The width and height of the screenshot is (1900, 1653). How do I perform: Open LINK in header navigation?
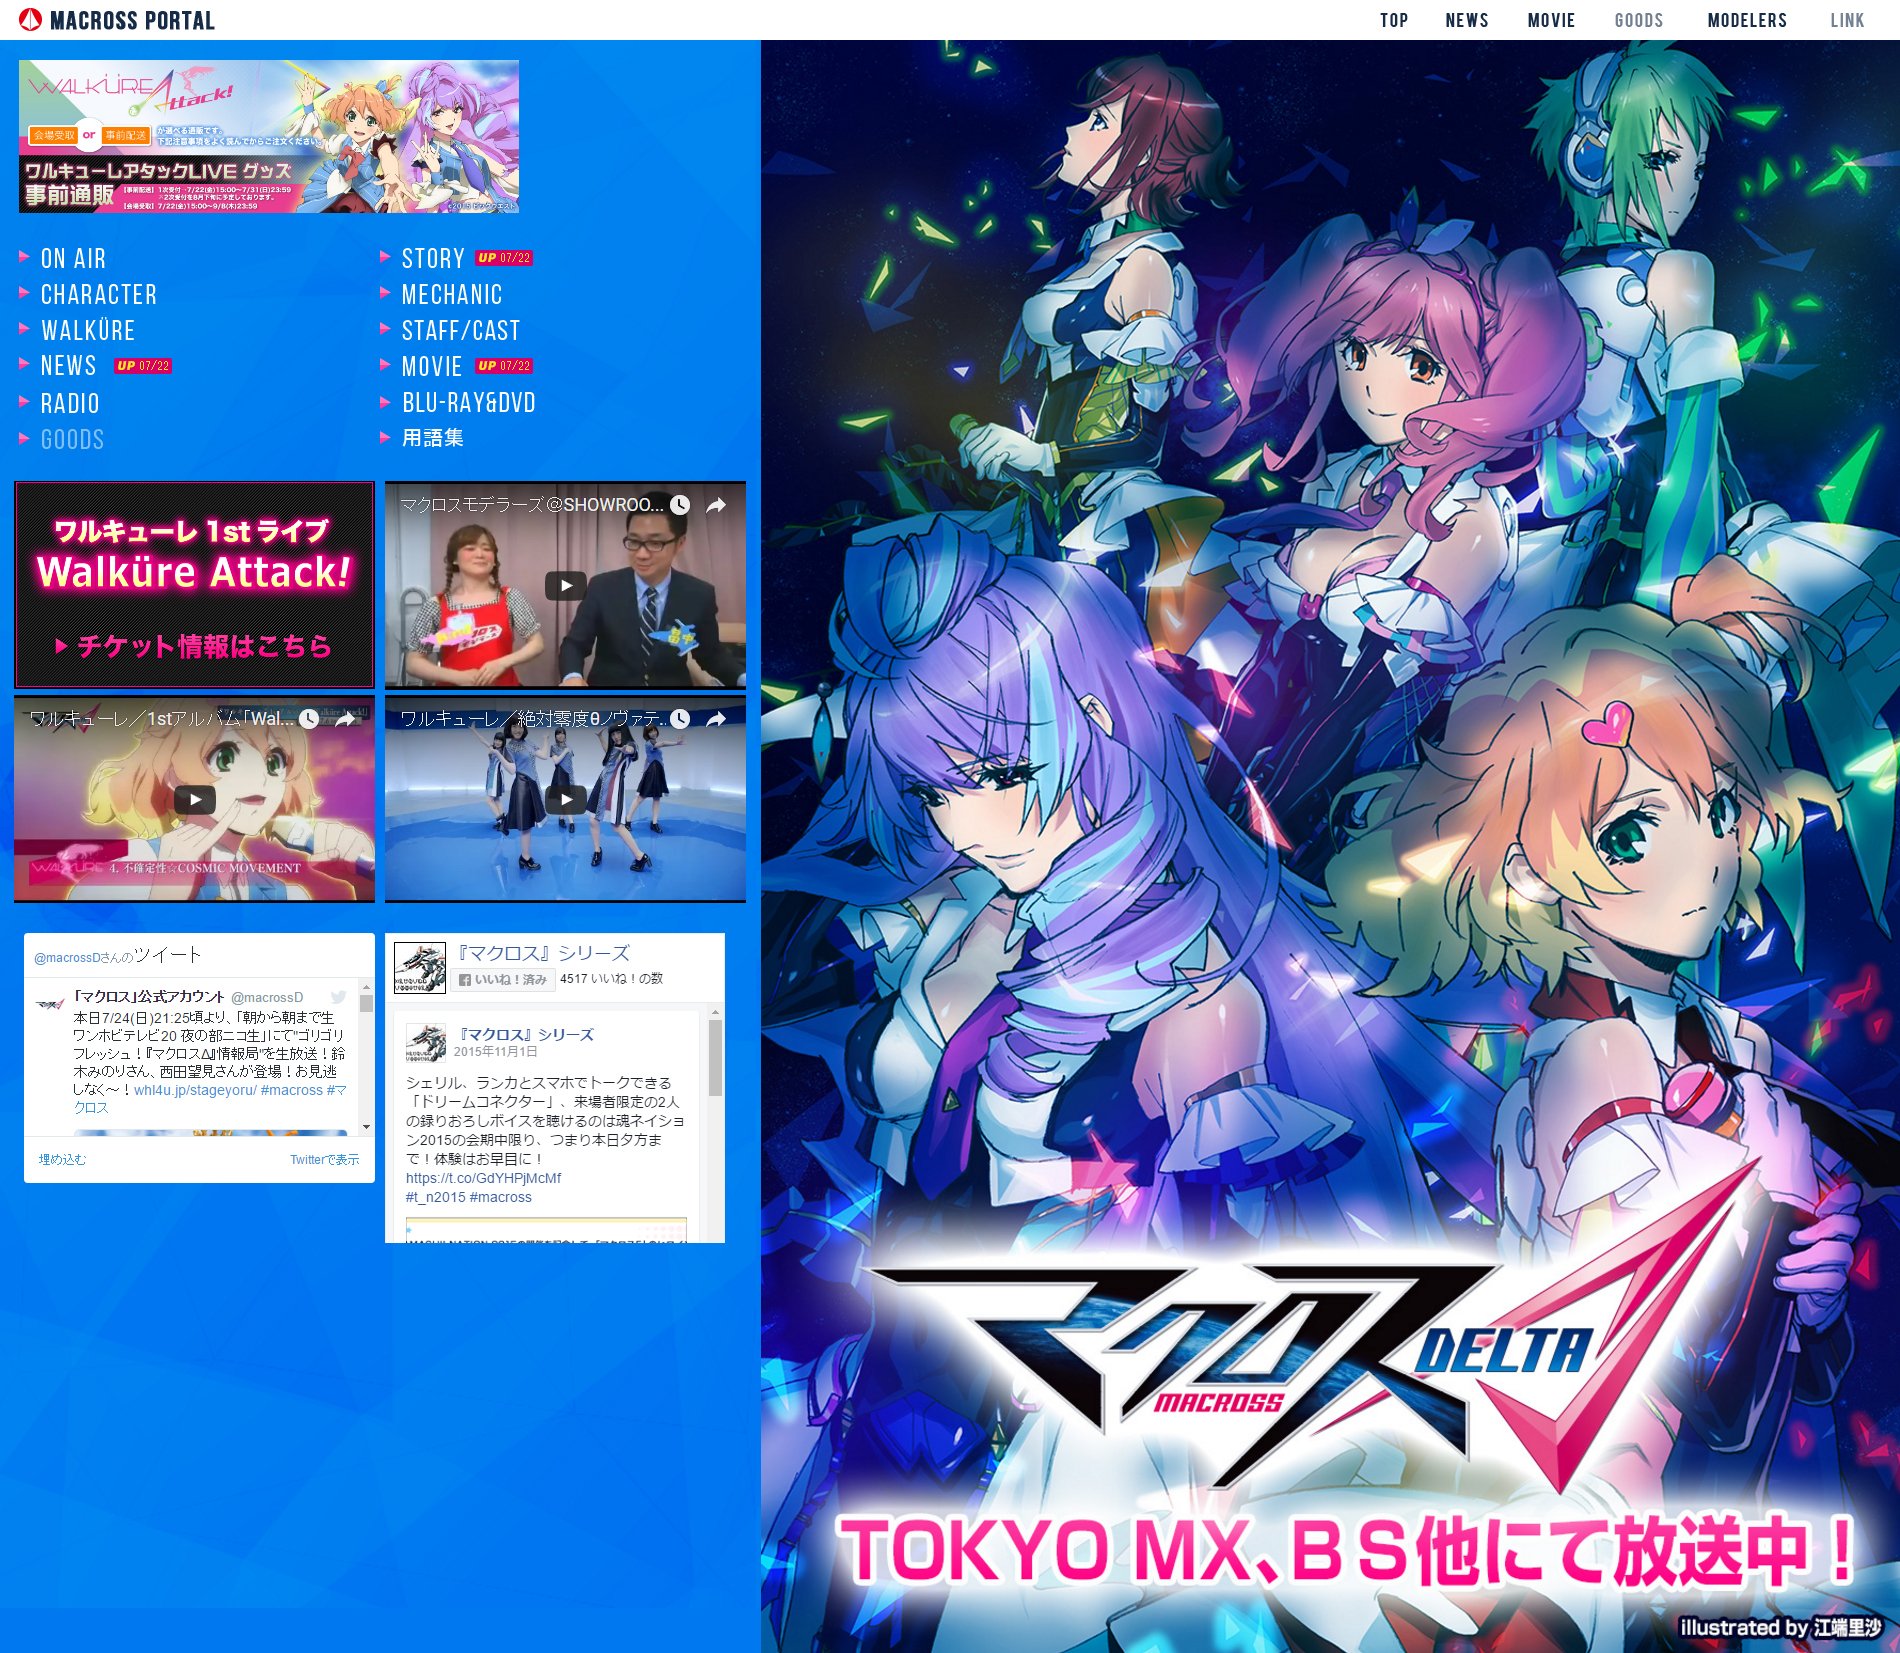[x=1847, y=20]
